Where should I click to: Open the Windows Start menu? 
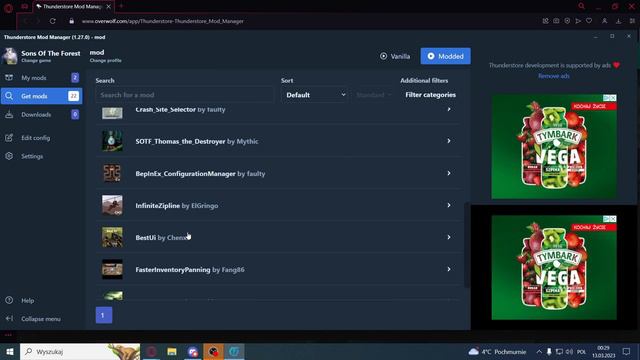click(x=10, y=351)
